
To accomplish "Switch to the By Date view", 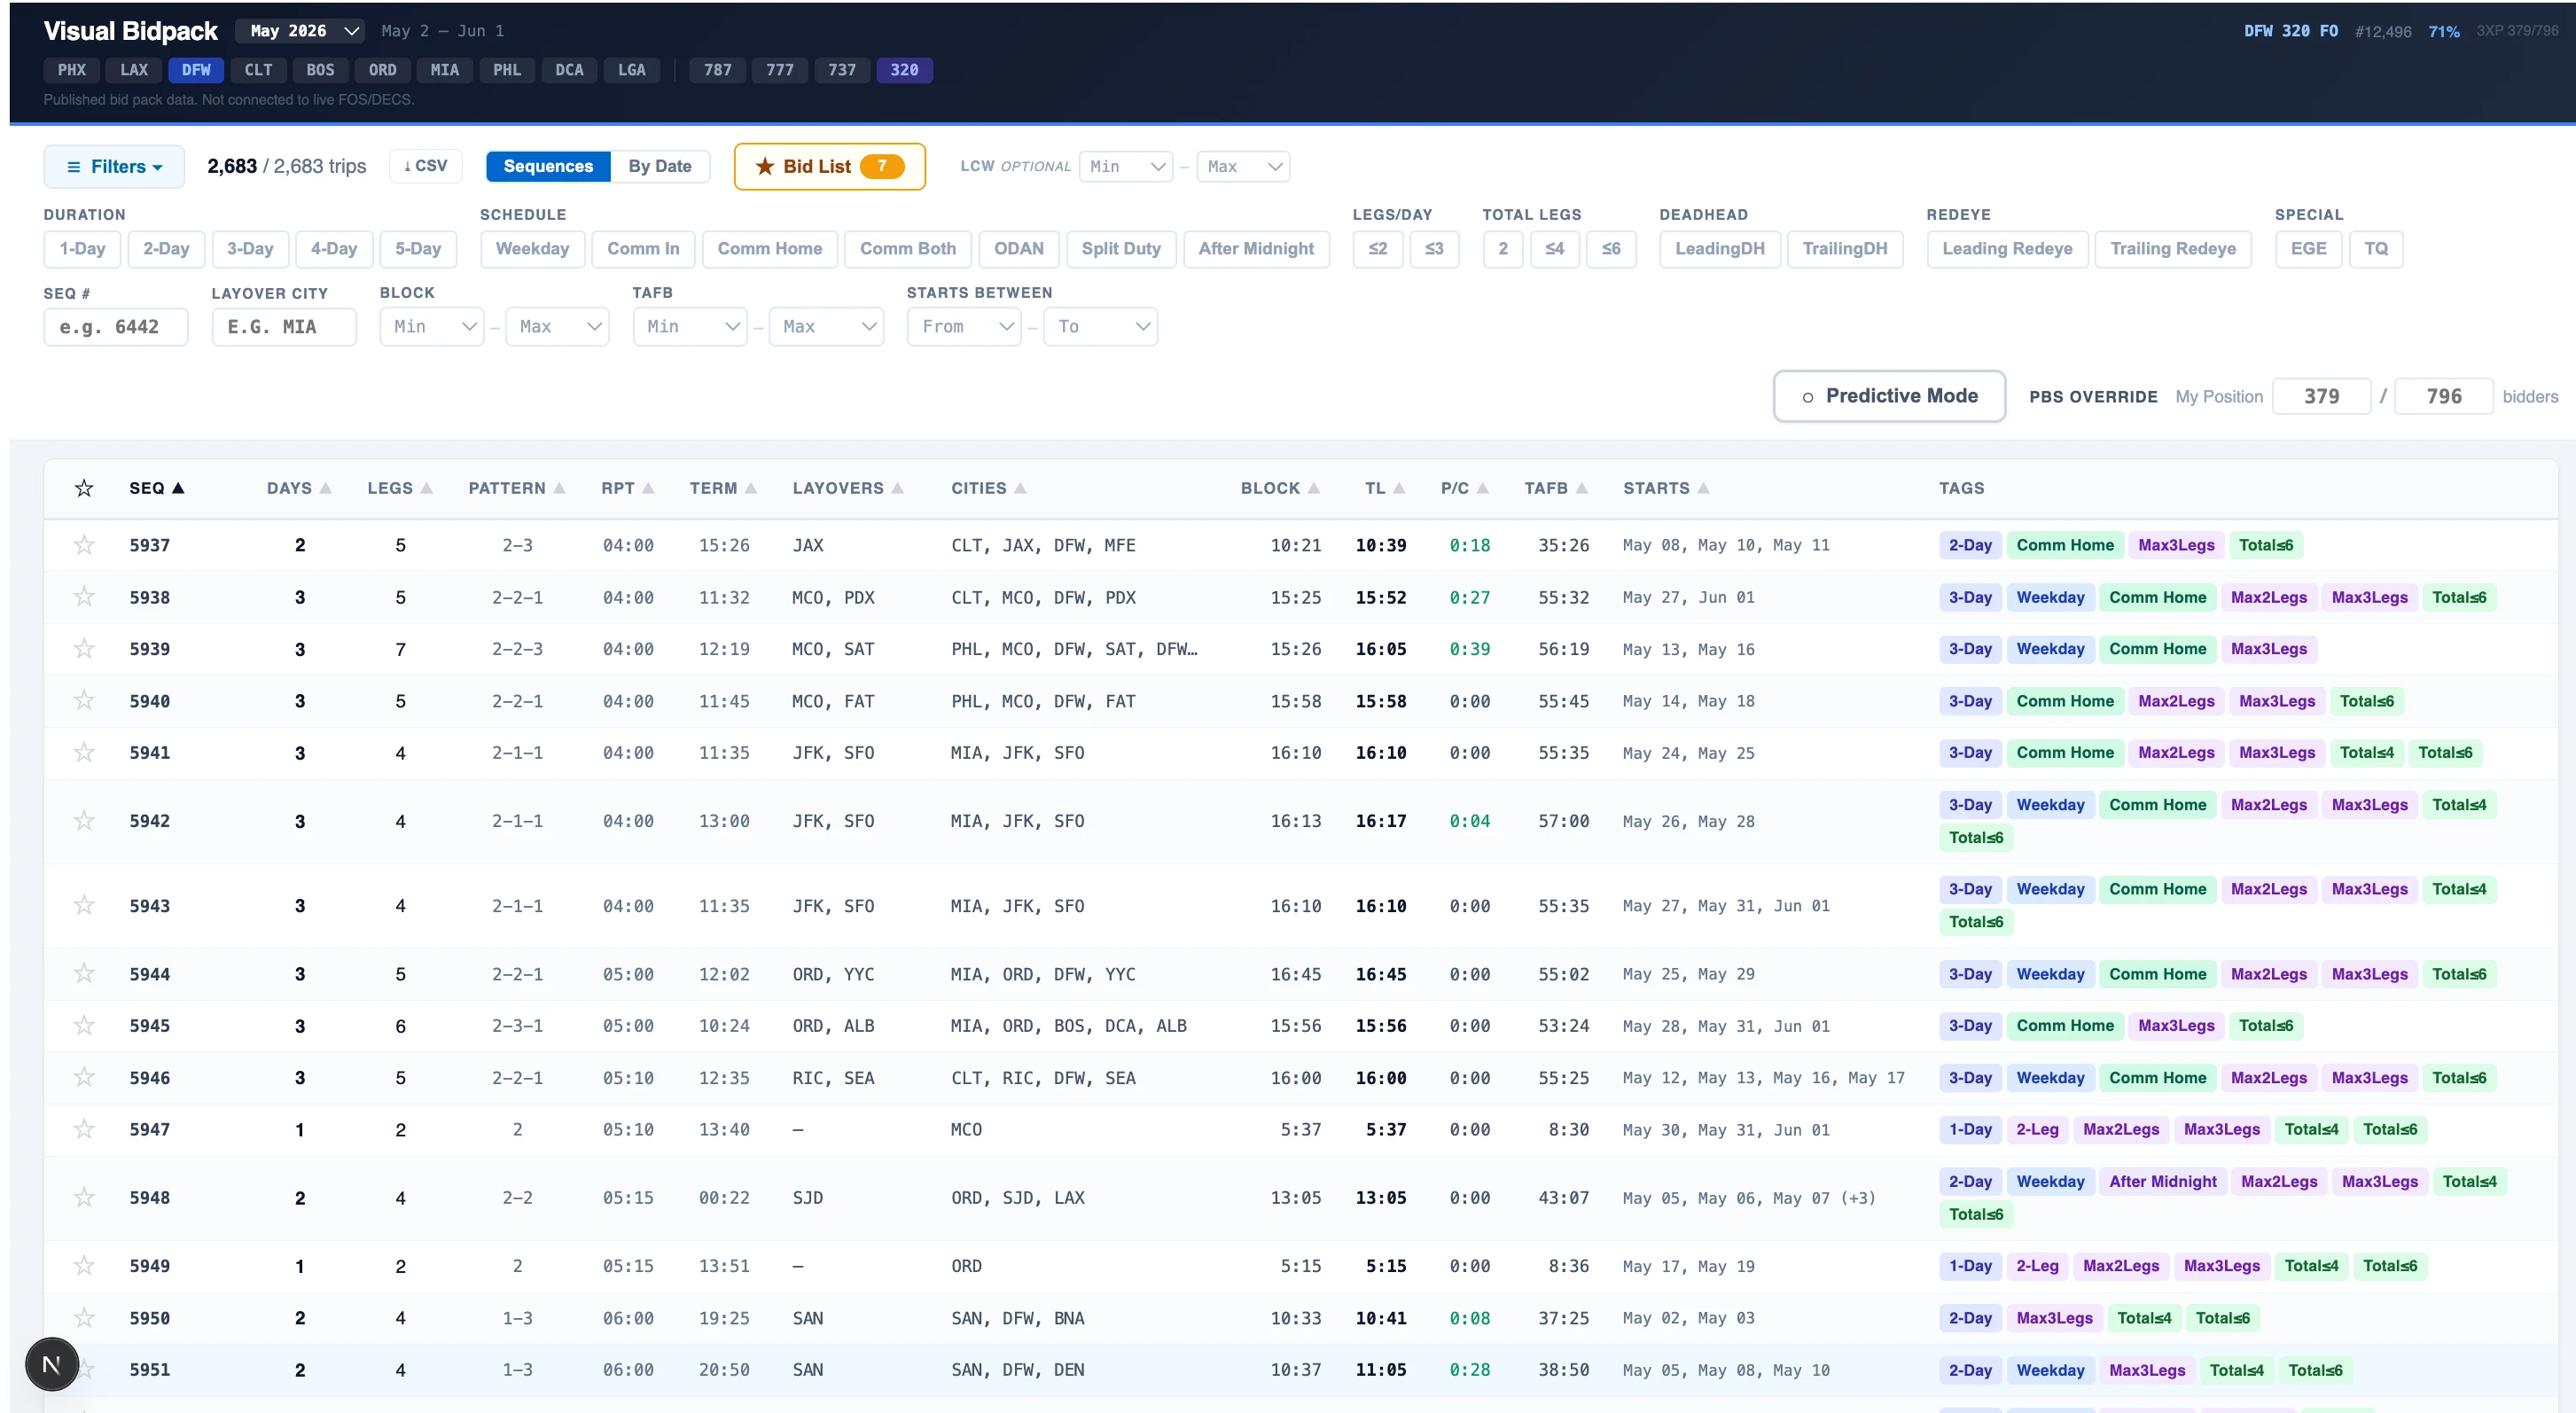I will (x=660, y=166).
